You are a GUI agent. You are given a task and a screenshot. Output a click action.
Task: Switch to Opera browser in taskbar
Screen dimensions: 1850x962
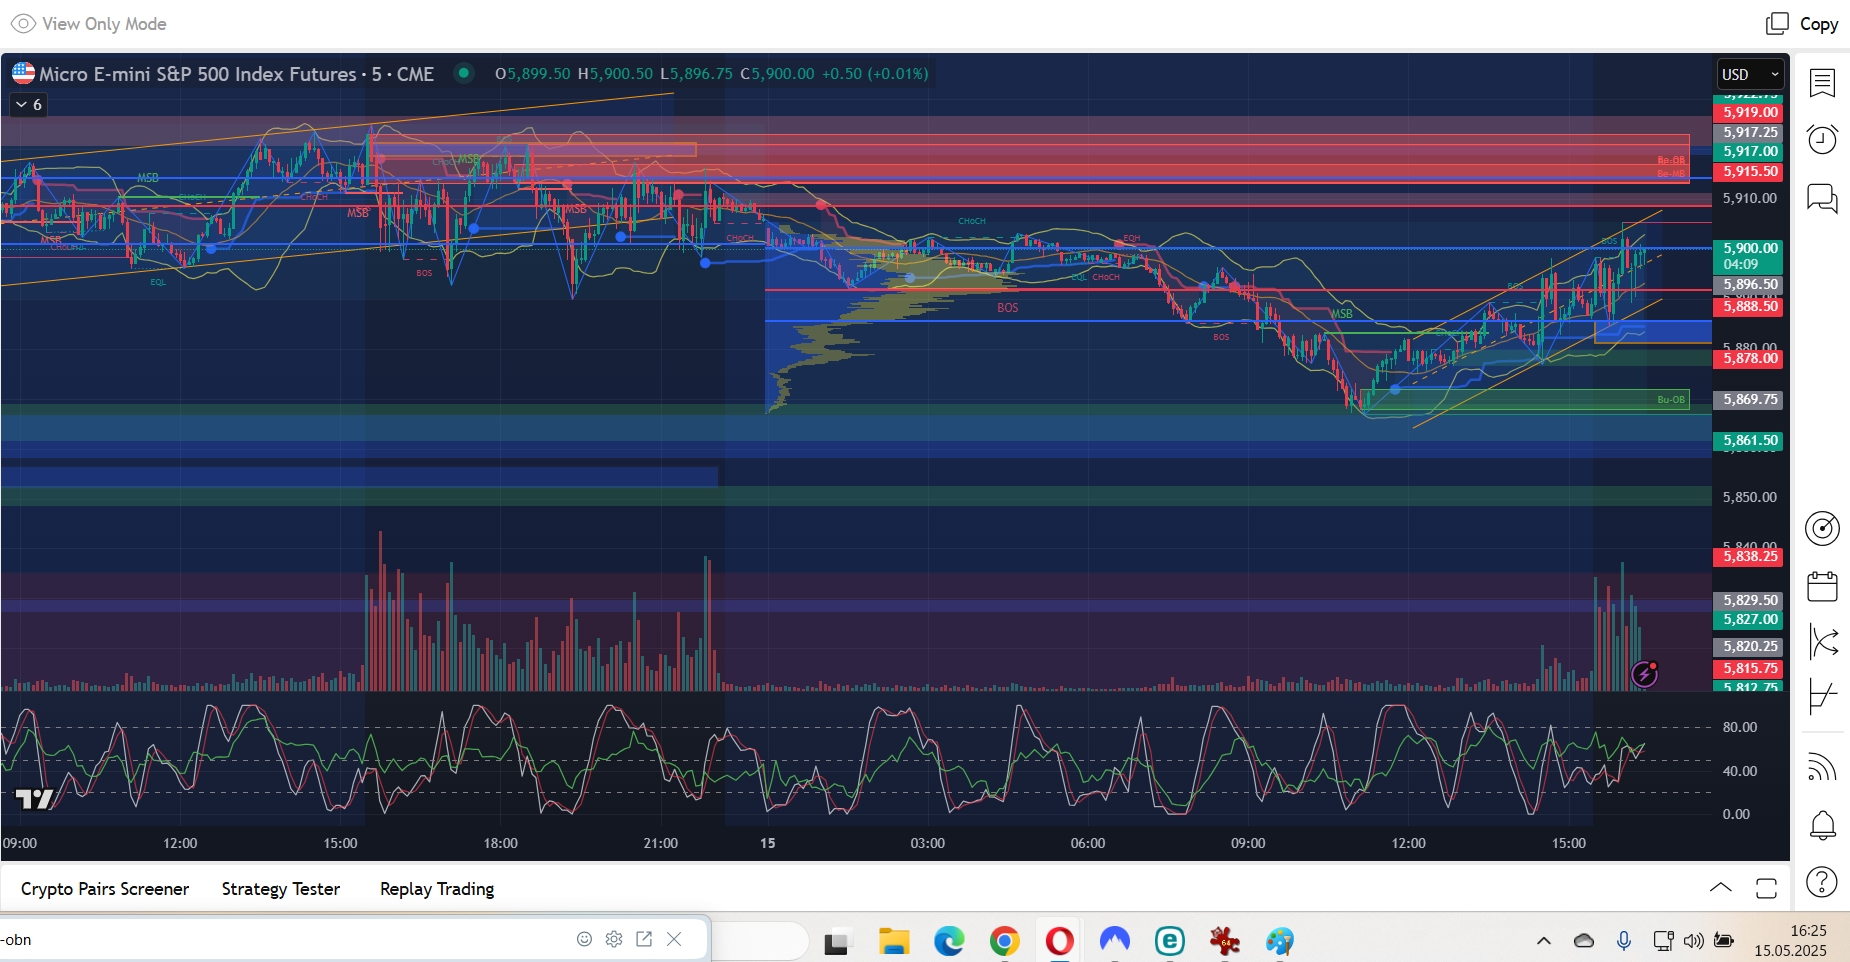click(1059, 941)
